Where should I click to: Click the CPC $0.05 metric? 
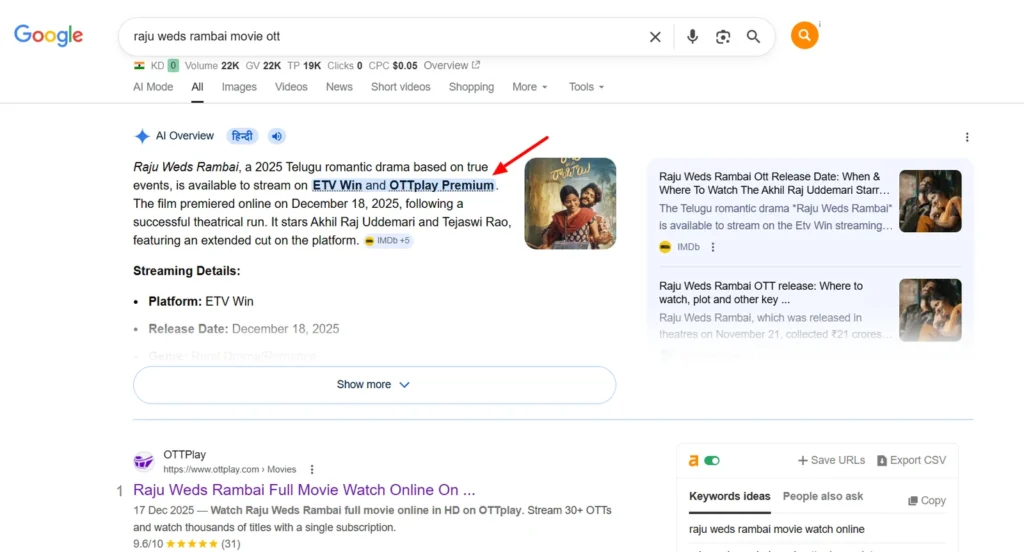click(392, 65)
